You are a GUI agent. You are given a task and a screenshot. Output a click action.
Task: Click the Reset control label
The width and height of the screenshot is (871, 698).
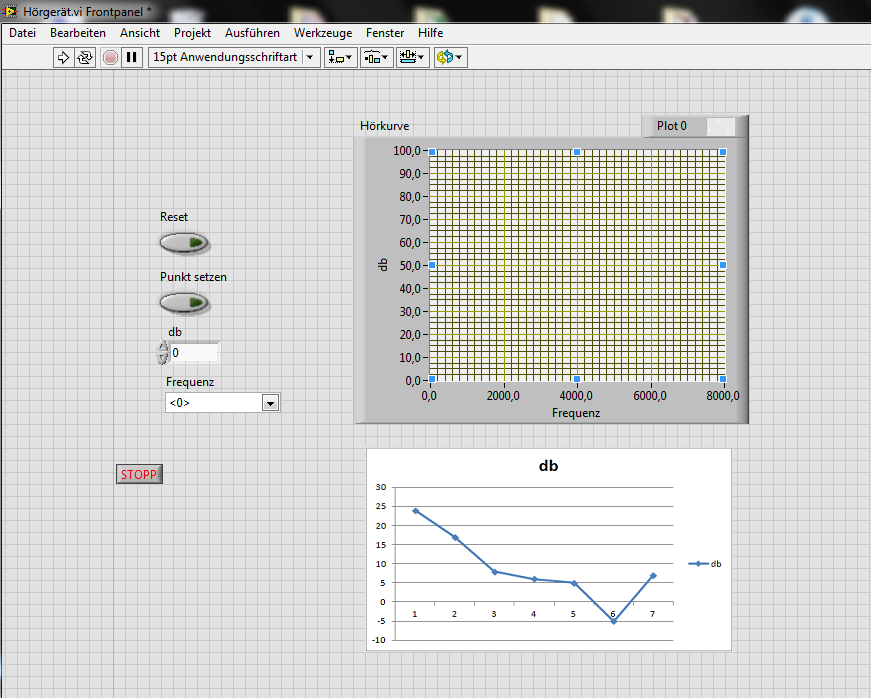(174, 217)
